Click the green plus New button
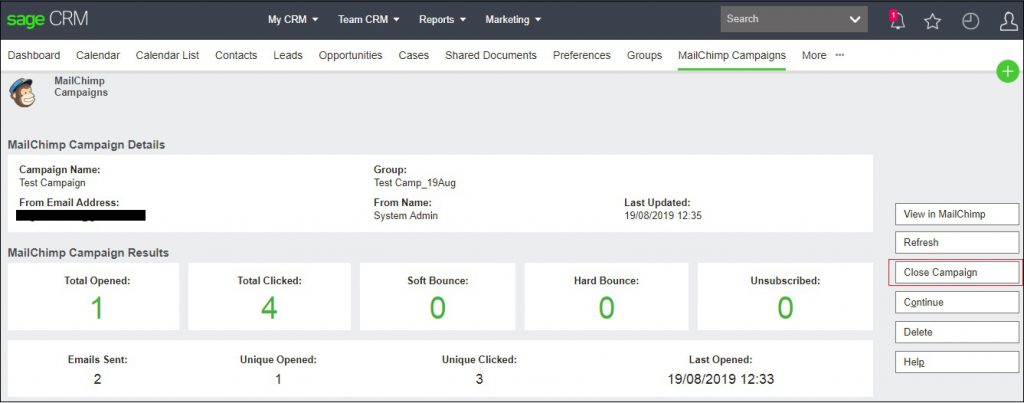The width and height of the screenshot is (1024, 403). 1008,71
